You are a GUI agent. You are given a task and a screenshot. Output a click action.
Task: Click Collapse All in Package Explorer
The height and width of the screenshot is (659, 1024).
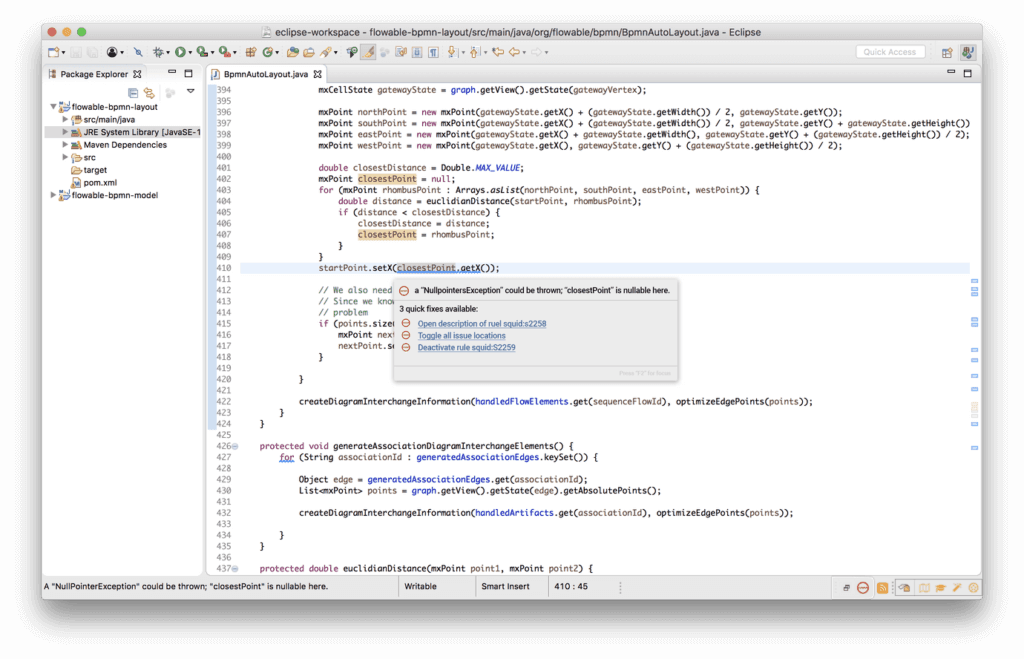point(133,92)
